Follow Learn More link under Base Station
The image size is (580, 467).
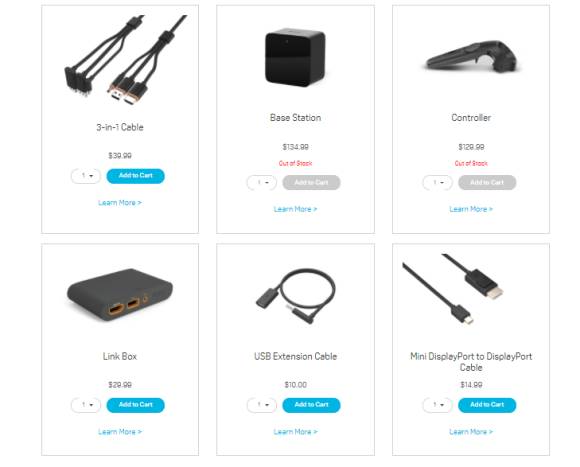(x=295, y=209)
